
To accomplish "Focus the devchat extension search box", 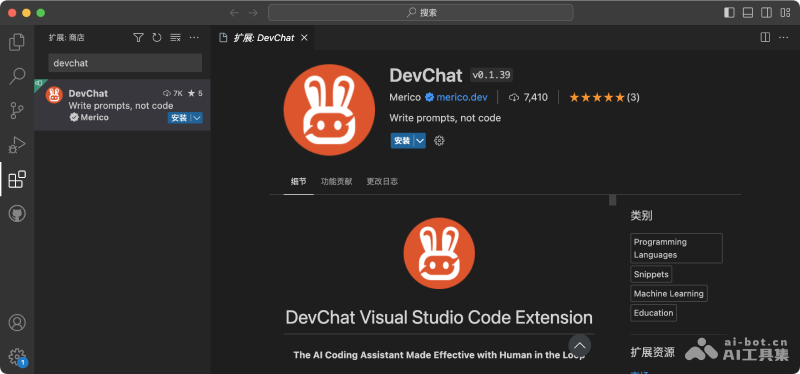I will click(x=125, y=63).
